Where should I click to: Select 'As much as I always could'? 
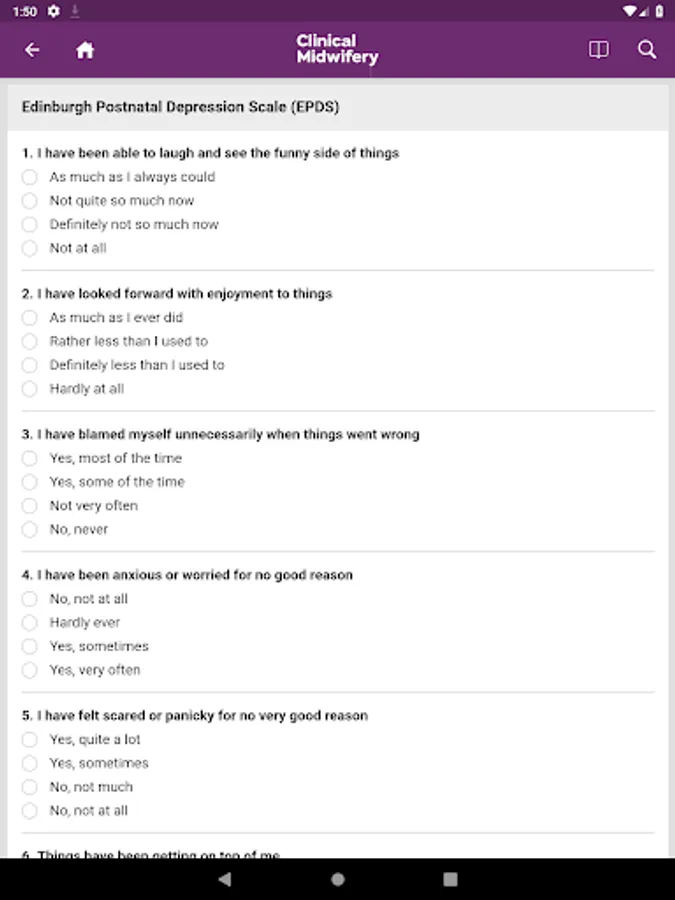pos(30,177)
